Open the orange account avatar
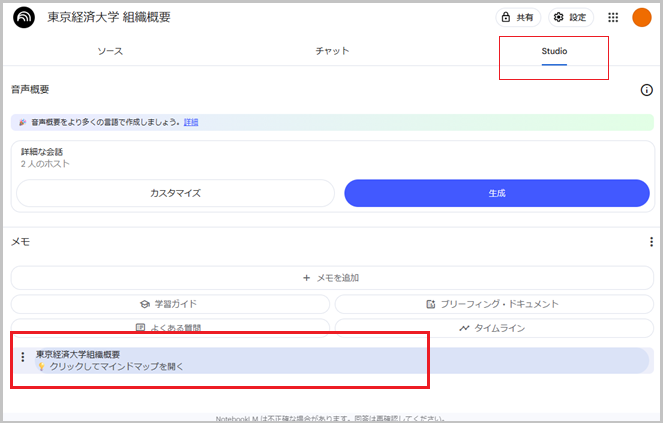The width and height of the screenshot is (663, 423). coord(641,17)
